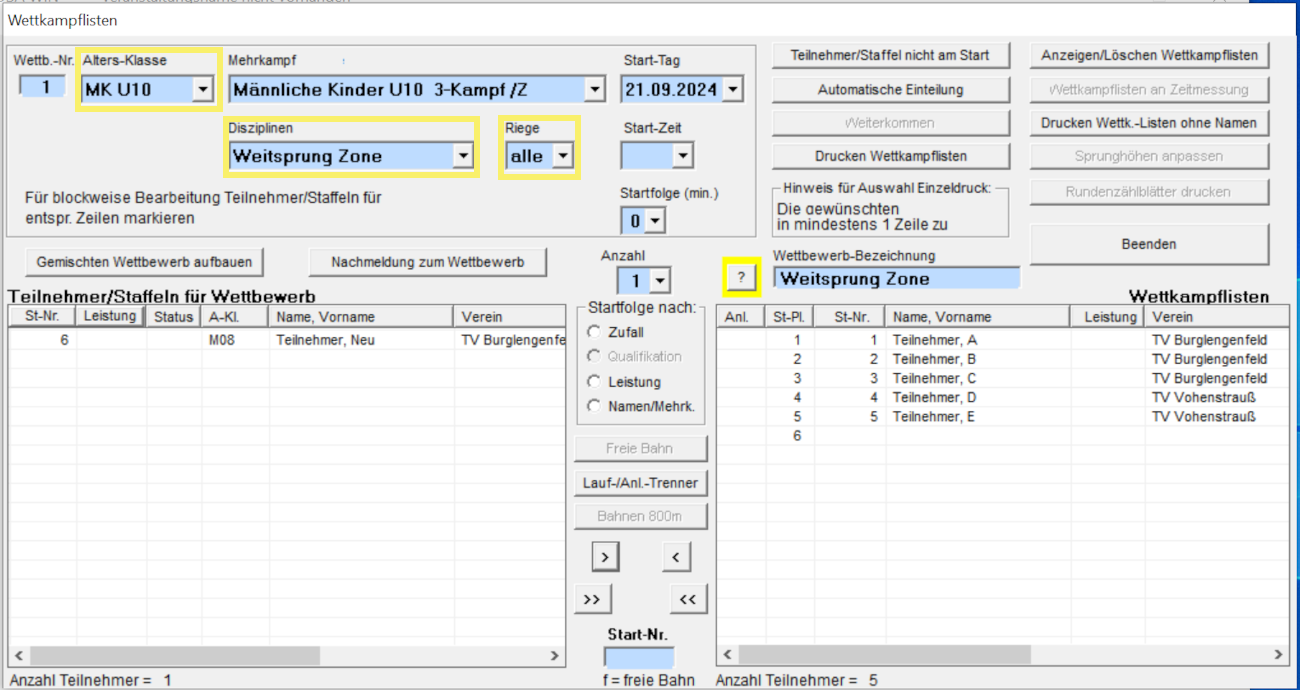Move selected participant right with single arrow
The height and width of the screenshot is (690, 1300).
pos(606,556)
